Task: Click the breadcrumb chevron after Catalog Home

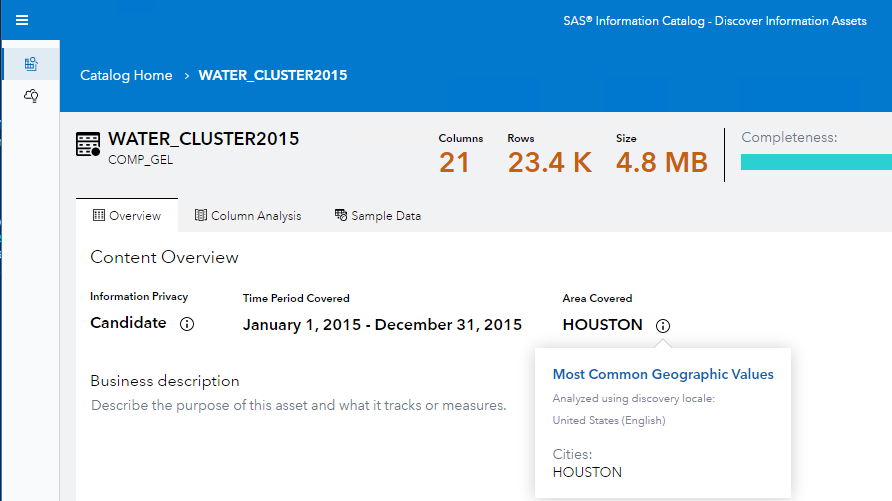Action: (x=186, y=76)
